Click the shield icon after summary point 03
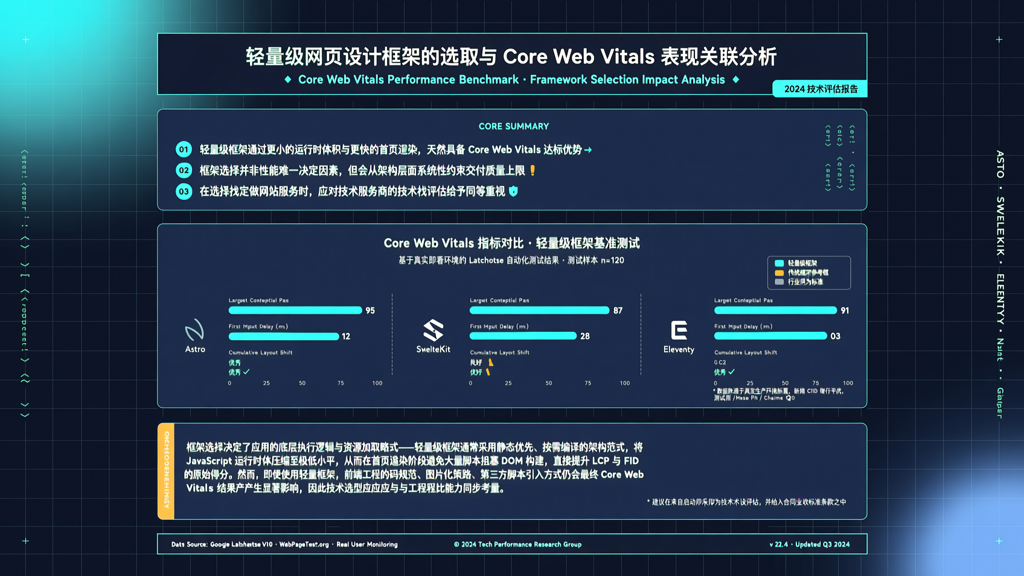This screenshot has height=576, width=1024. point(513,191)
